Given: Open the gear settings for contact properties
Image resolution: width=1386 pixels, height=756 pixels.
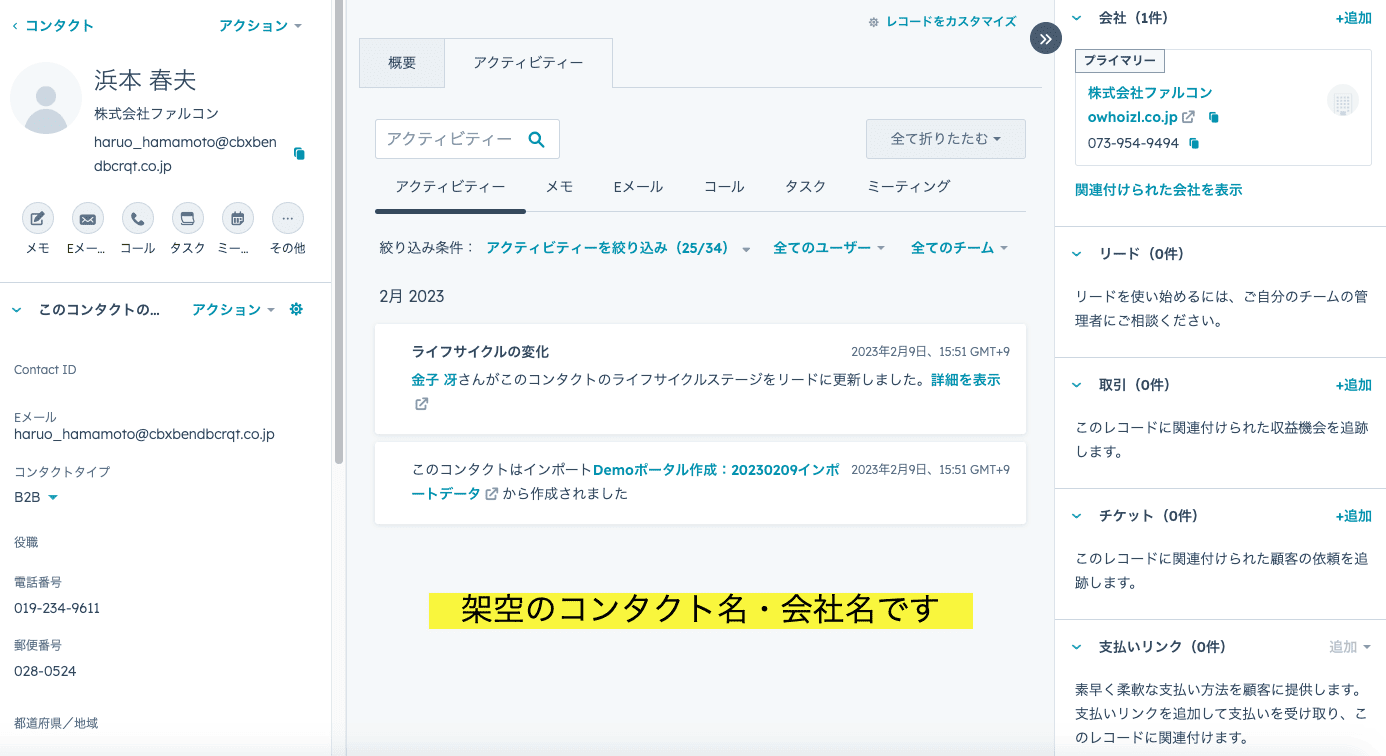Looking at the screenshot, I should click(296, 310).
